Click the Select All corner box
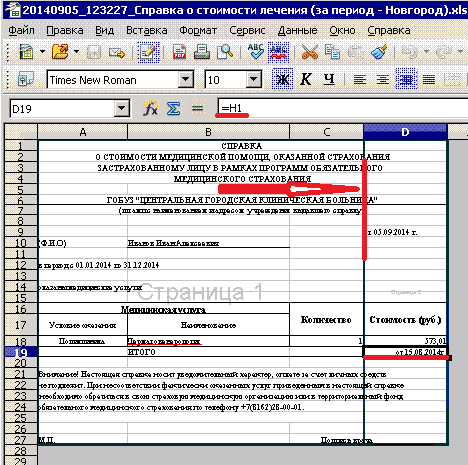The height and width of the screenshot is (465, 468). pyautogui.click(x=21, y=132)
